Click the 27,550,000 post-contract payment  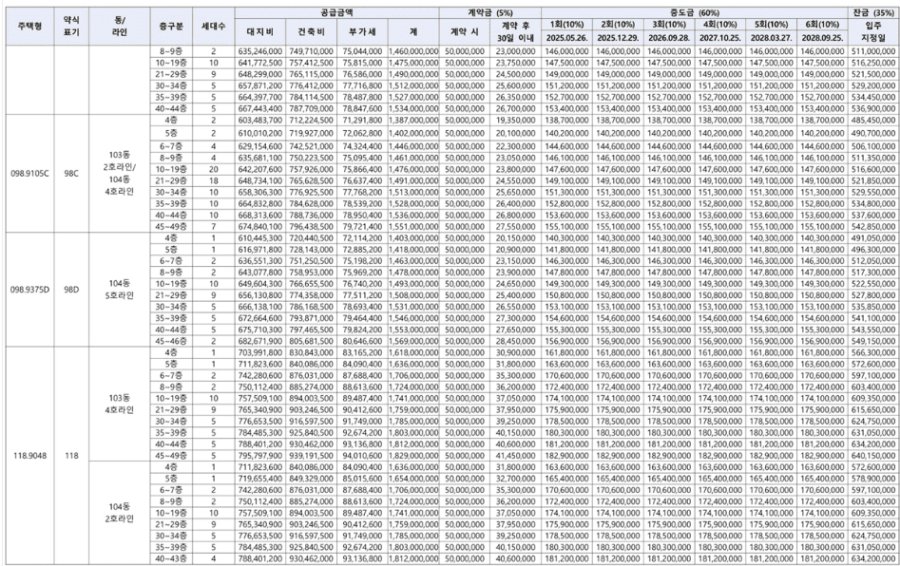[x=515, y=227]
